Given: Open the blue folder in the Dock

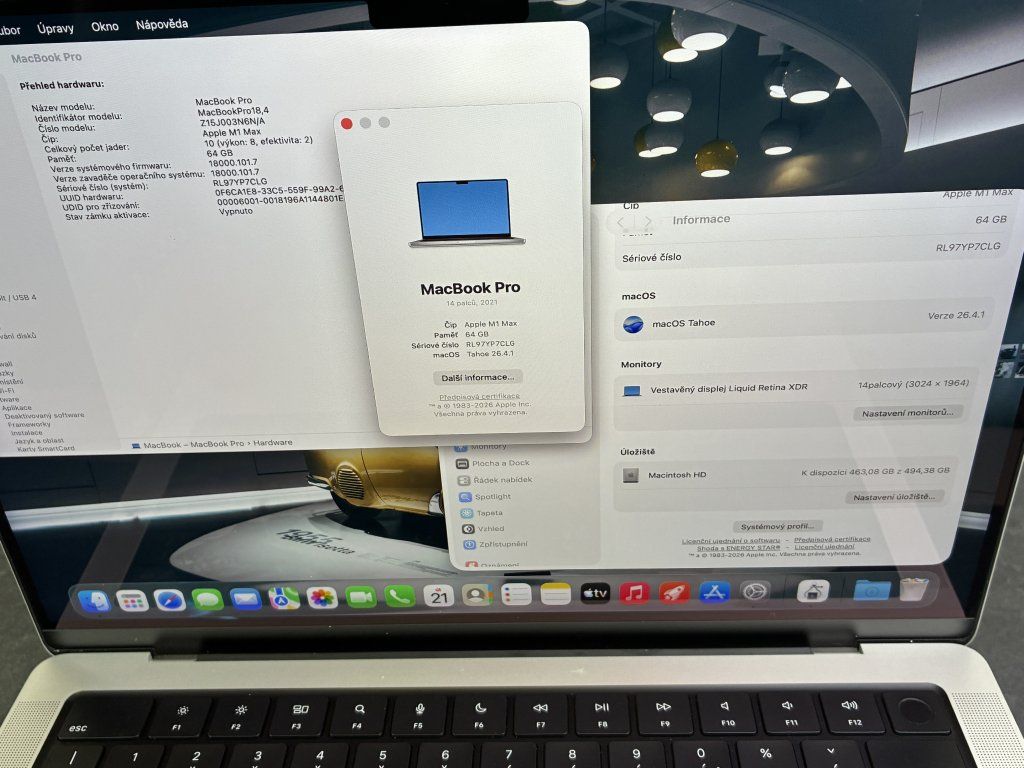Looking at the screenshot, I should (x=872, y=590).
